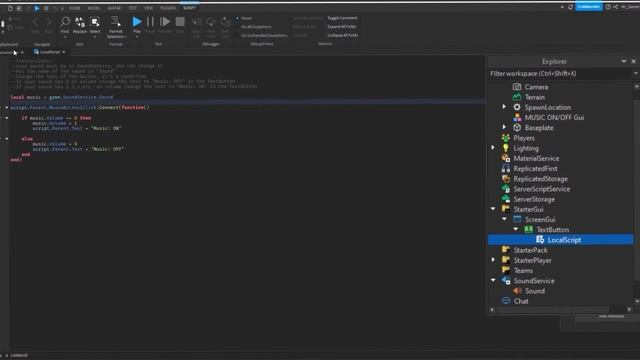This screenshot has width=640, height=360.
Task: Switch to the TEST ribbon tab
Action: 133,8
